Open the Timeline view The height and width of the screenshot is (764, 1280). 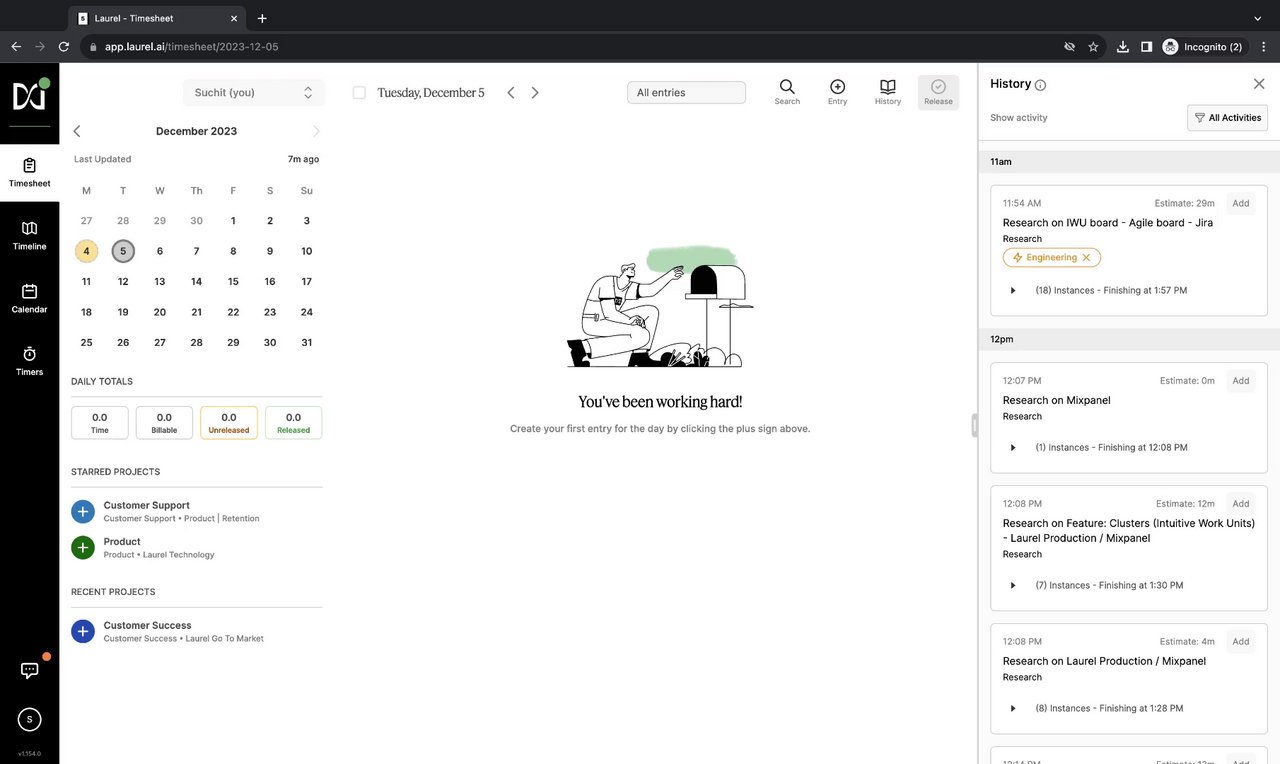[29, 235]
